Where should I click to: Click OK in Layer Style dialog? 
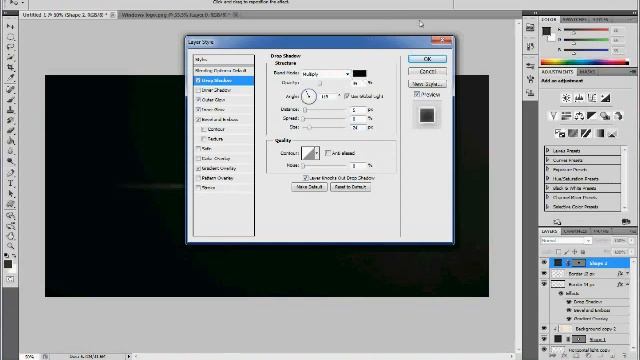(x=427, y=59)
